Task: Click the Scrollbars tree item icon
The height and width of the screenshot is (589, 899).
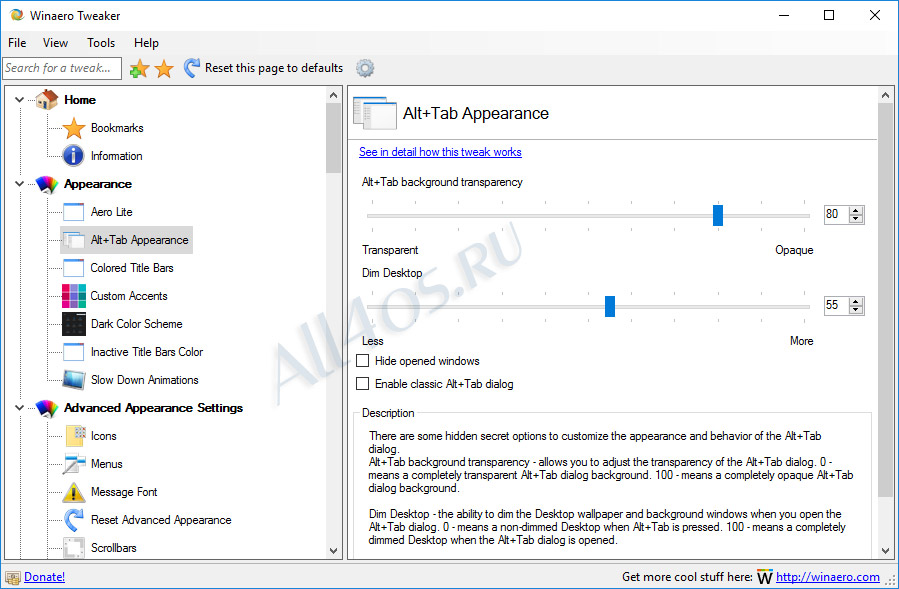Action: tap(74, 548)
